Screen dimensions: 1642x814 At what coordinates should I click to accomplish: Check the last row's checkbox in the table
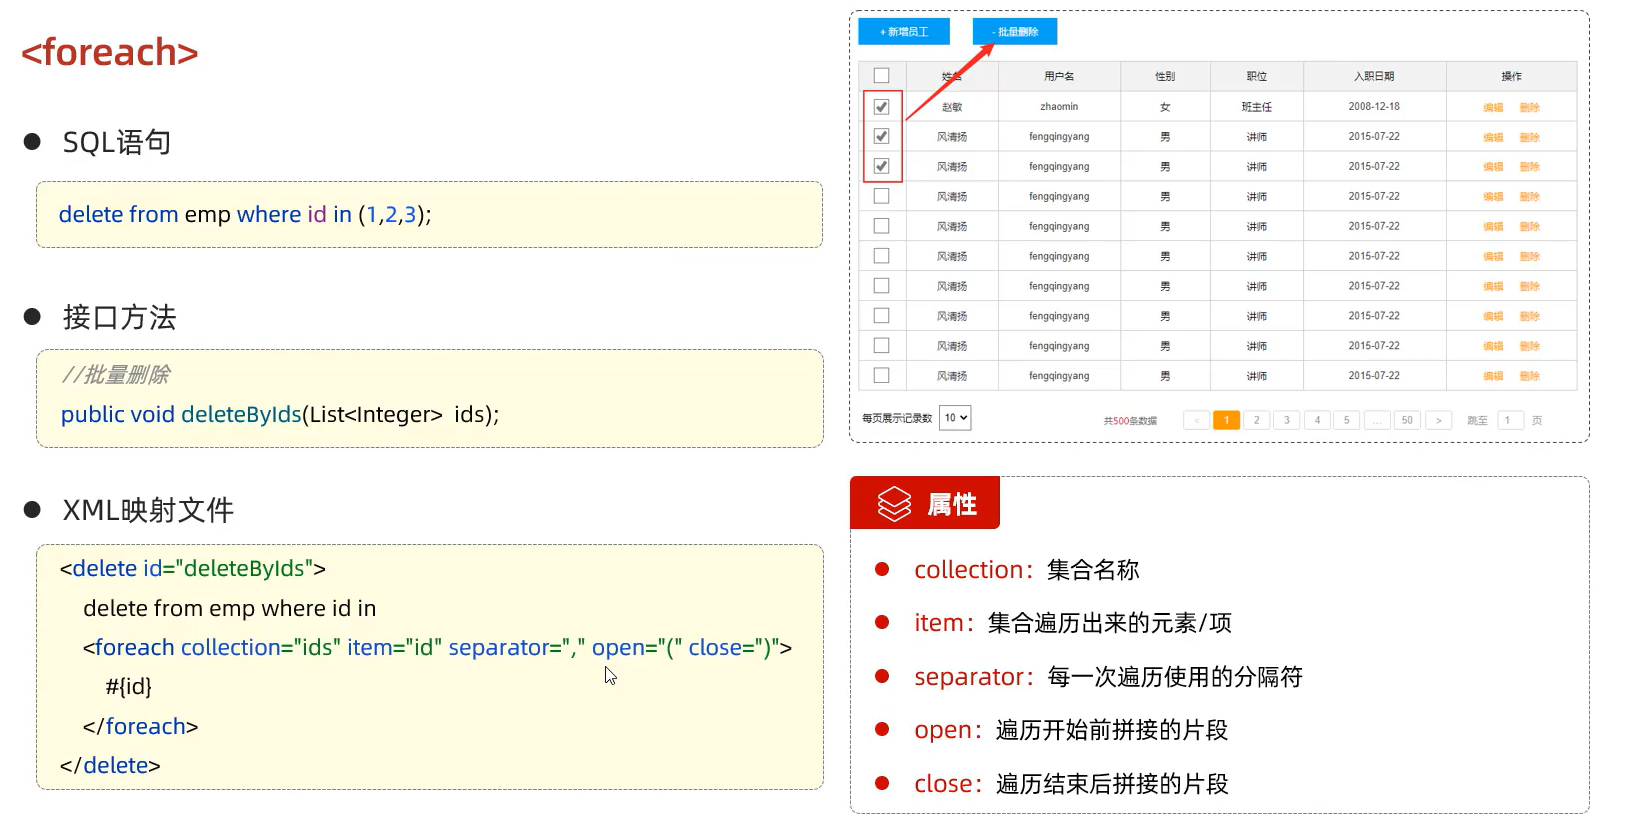(x=881, y=375)
